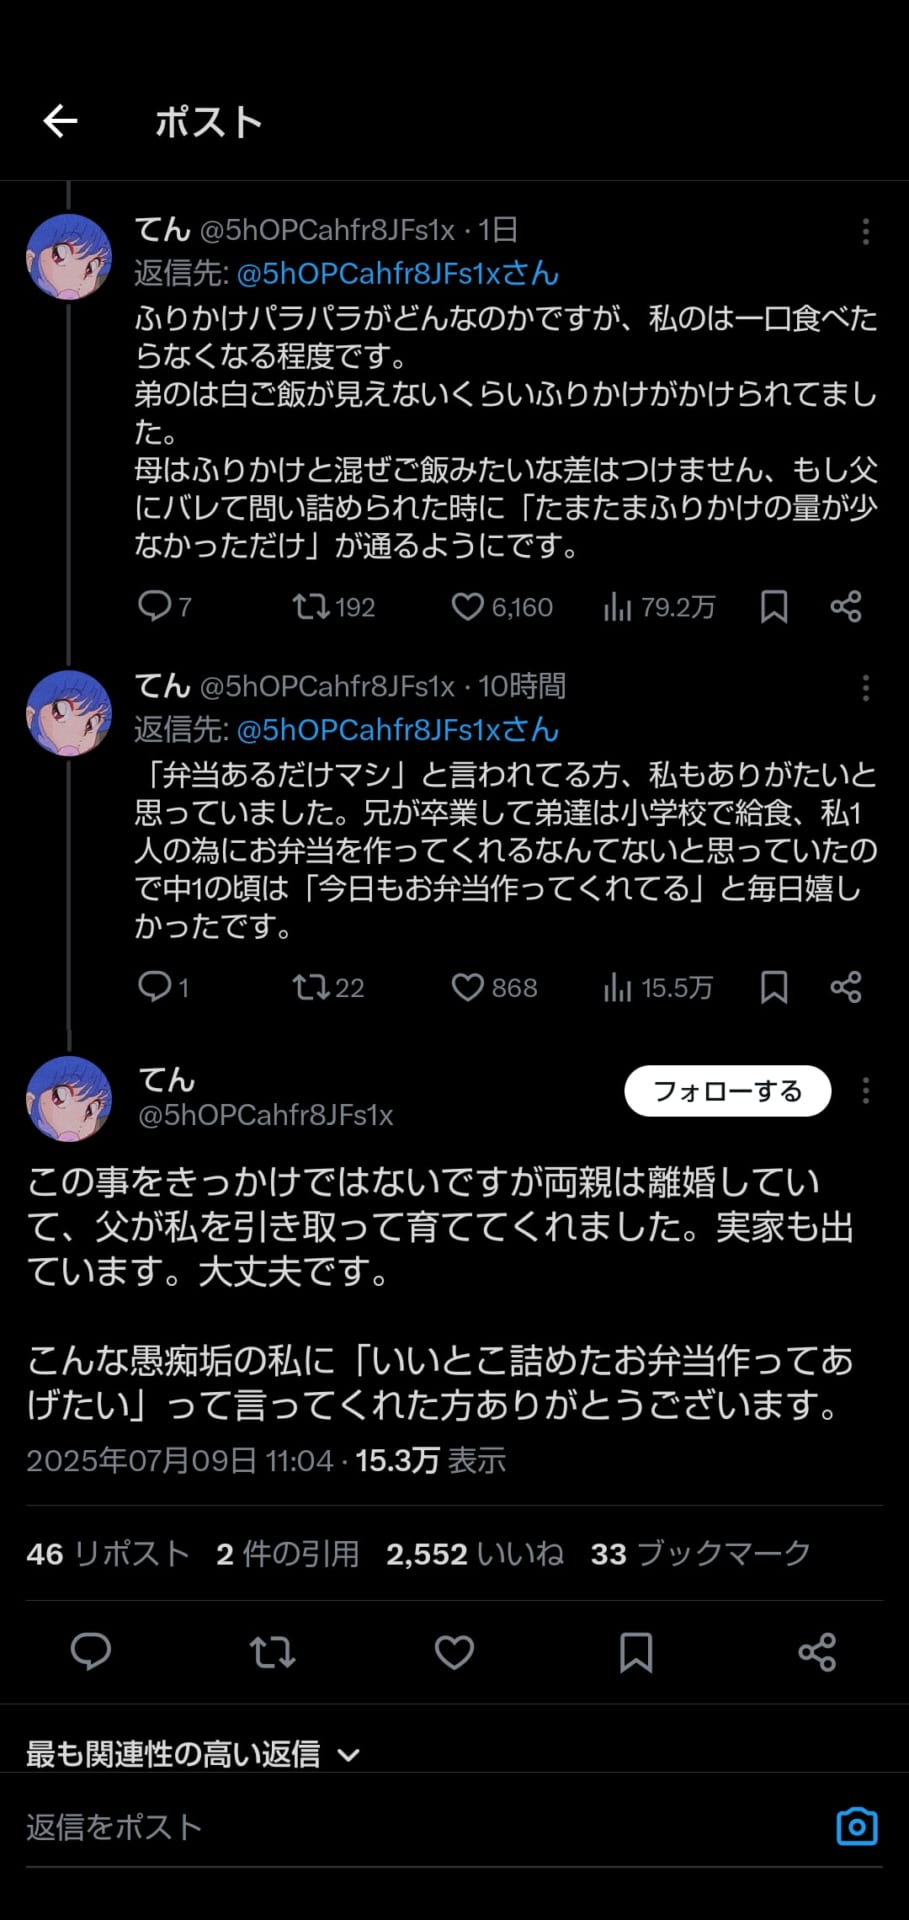
Task: Click the フォローする button
Action: click(x=727, y=1091)
